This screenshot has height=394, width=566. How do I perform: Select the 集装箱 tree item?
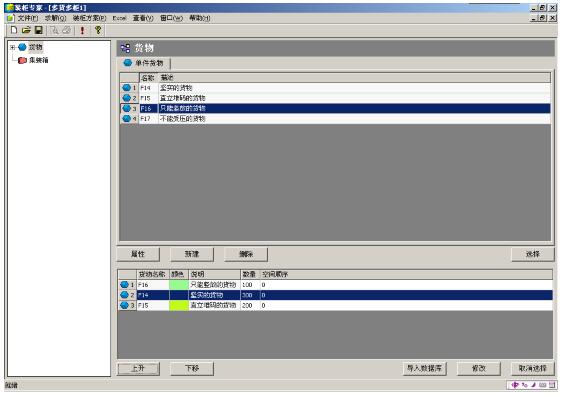[x=39, y=60]
